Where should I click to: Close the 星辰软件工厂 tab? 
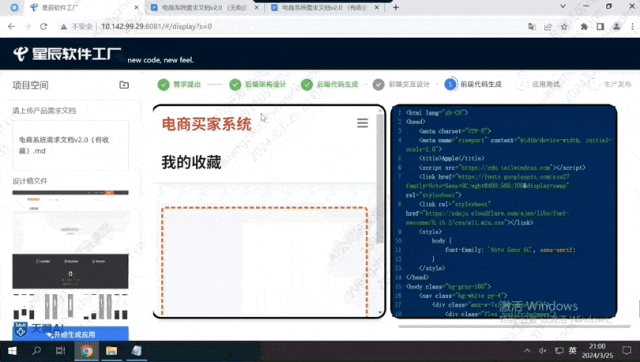pos(136,8)
